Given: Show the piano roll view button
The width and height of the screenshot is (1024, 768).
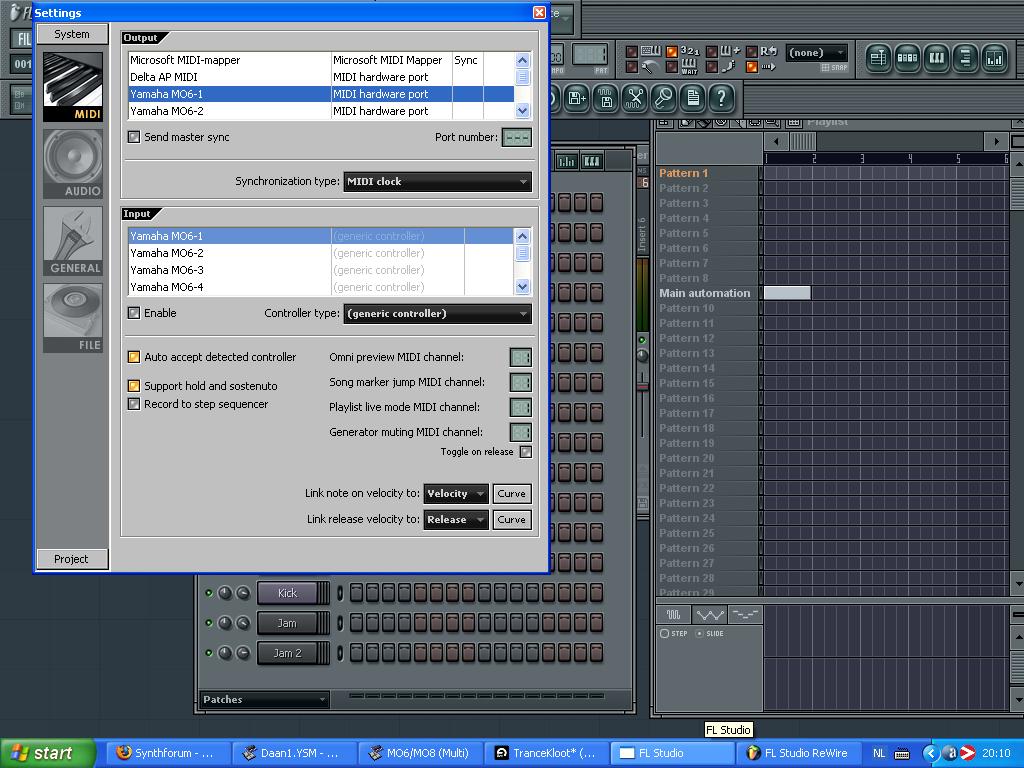Looking at the screenshot, I should point(936,59).
